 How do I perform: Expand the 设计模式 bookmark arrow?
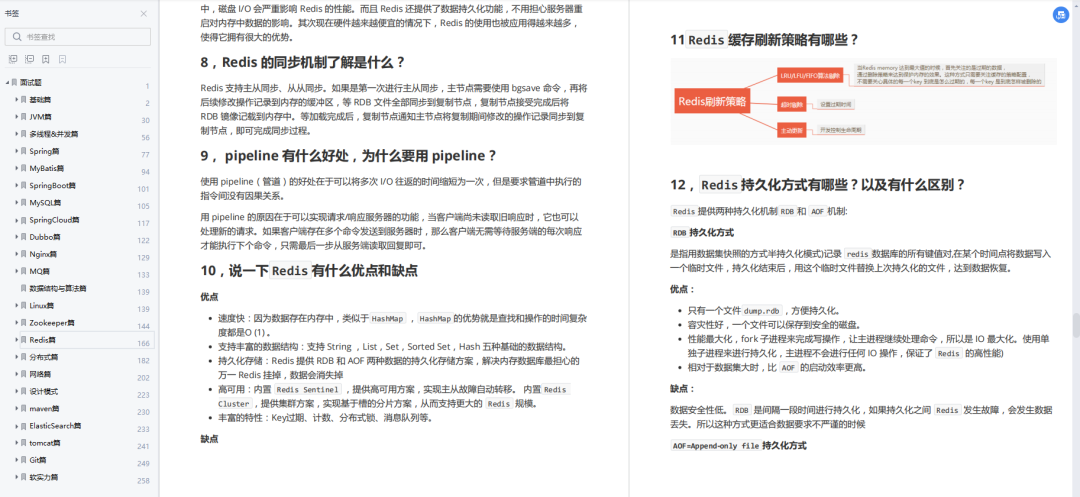coord(17,392)
